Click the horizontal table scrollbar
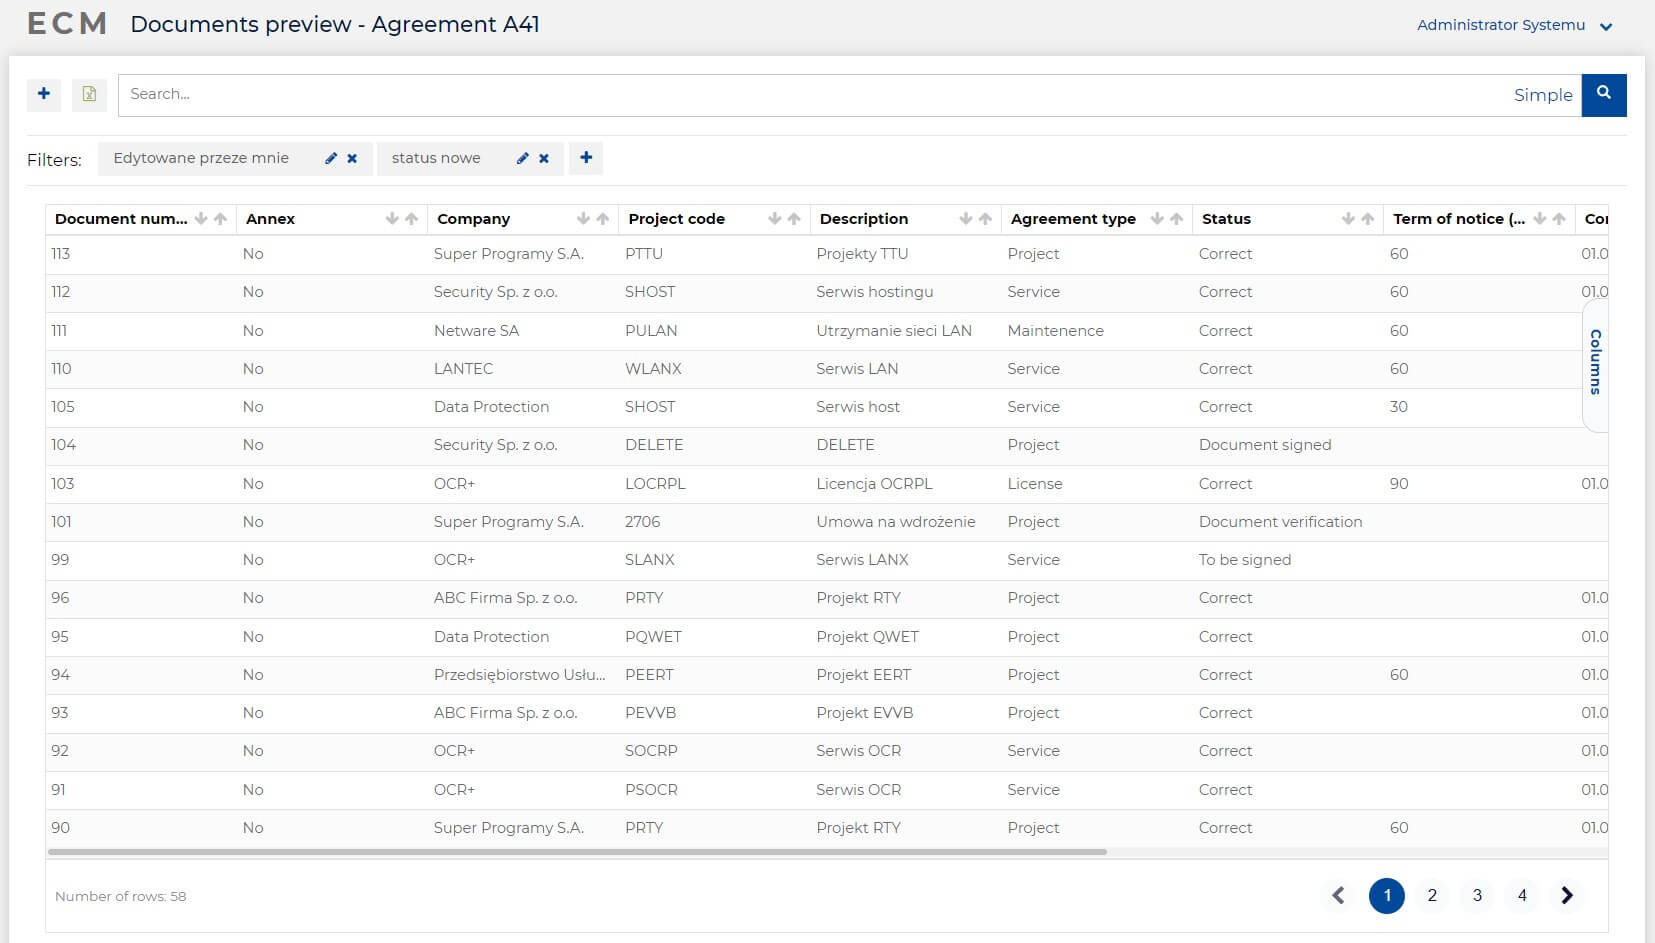The height and width of the screenshot is (943, 1655). [577, 852]
